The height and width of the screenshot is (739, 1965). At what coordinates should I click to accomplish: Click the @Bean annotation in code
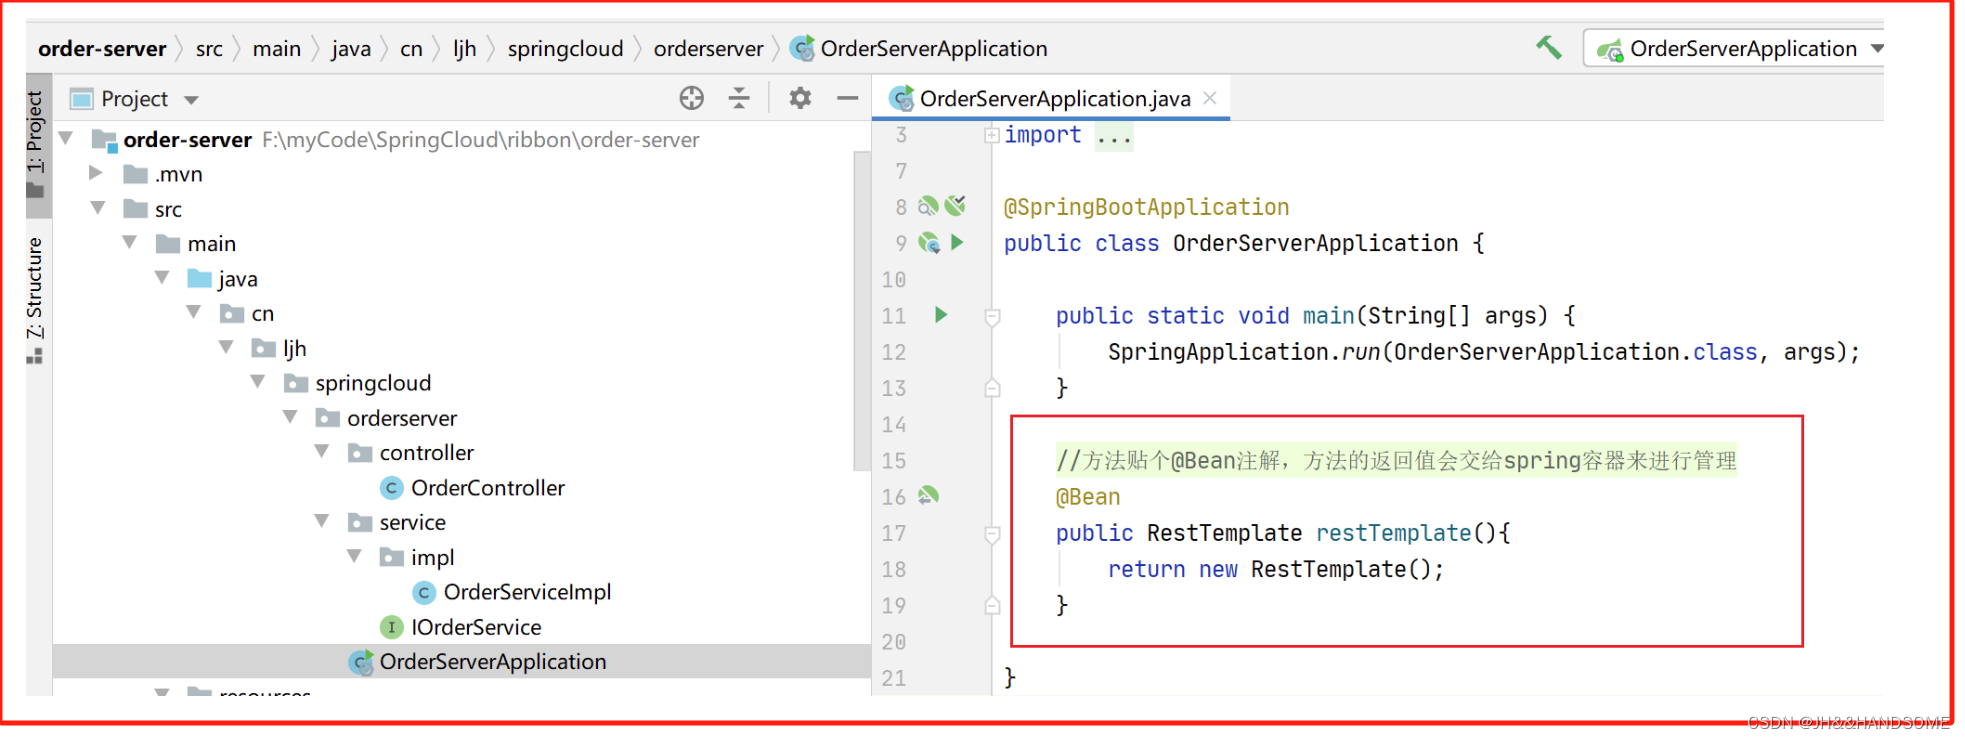(1088, 497)
